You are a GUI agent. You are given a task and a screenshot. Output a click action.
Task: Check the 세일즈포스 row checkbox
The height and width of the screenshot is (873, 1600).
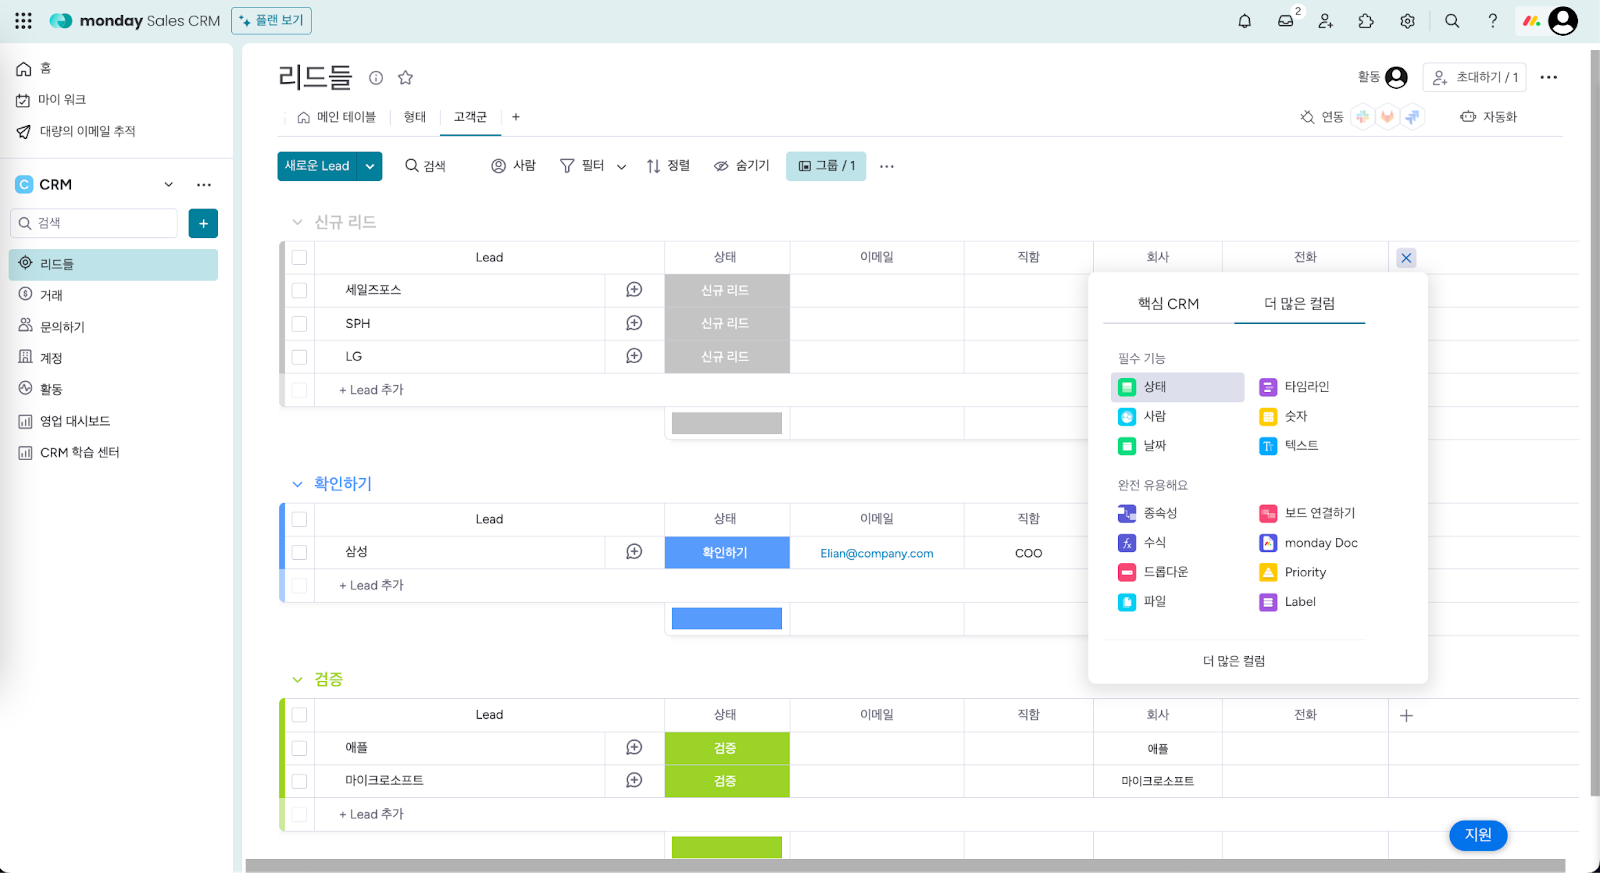click(299, 290)
